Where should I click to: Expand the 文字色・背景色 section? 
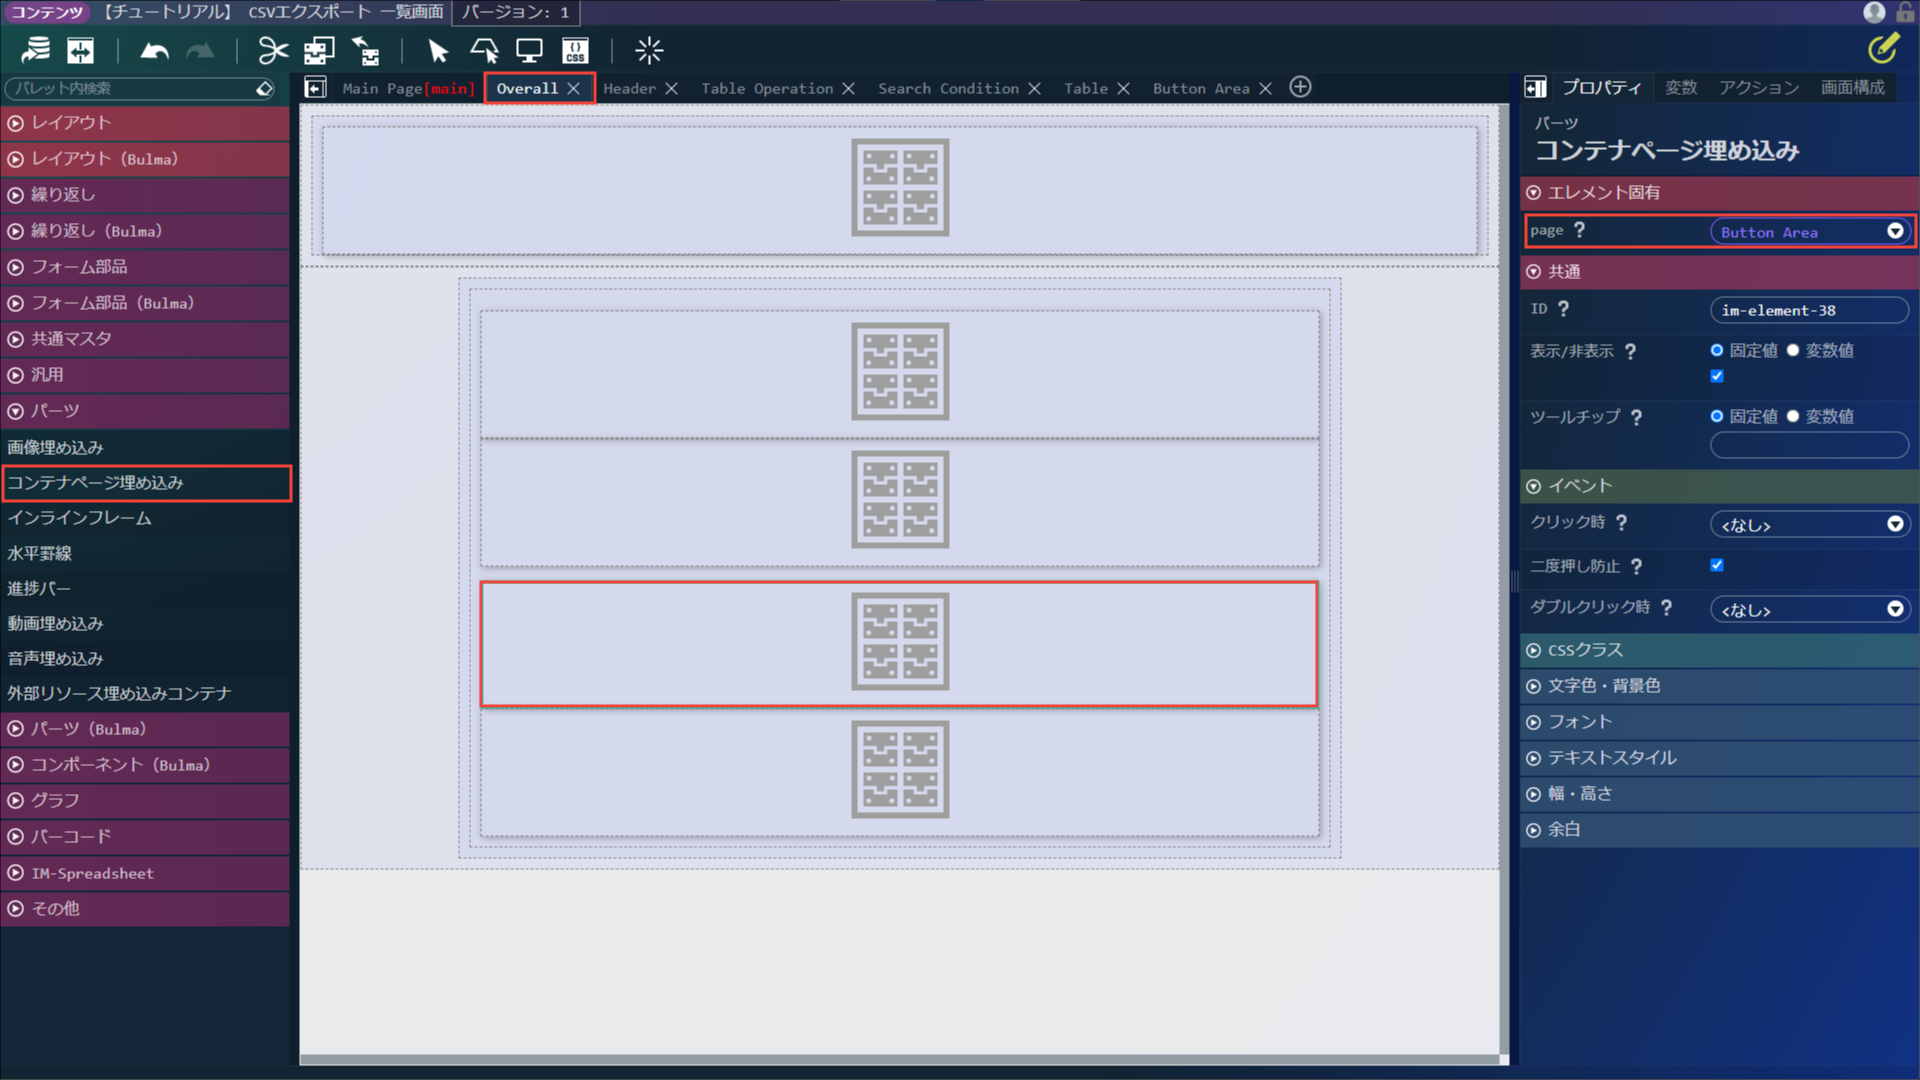tap(1719, 686)
